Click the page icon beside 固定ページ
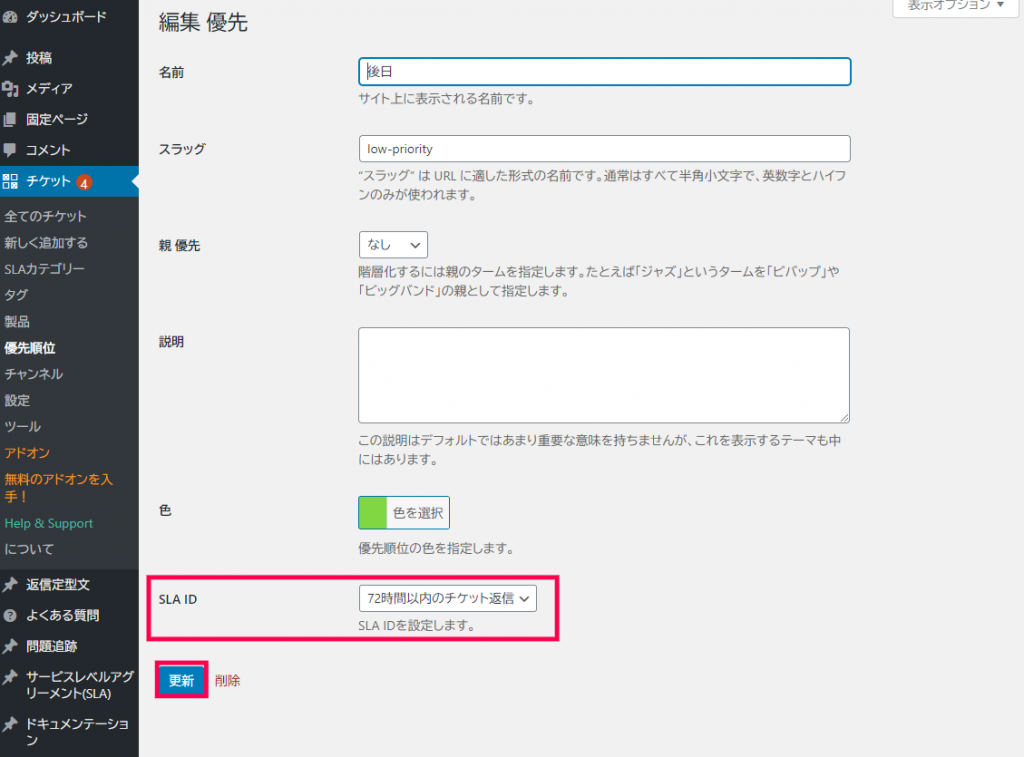Viewport: 1024px width, 757px height. pos(10,120)
